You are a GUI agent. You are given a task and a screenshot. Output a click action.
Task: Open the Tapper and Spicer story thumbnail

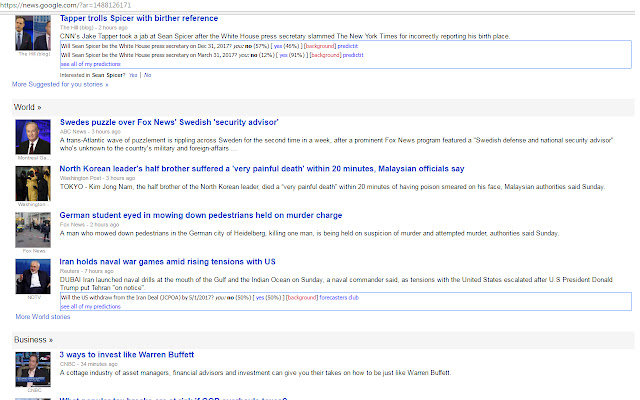(x=33, y=33)
